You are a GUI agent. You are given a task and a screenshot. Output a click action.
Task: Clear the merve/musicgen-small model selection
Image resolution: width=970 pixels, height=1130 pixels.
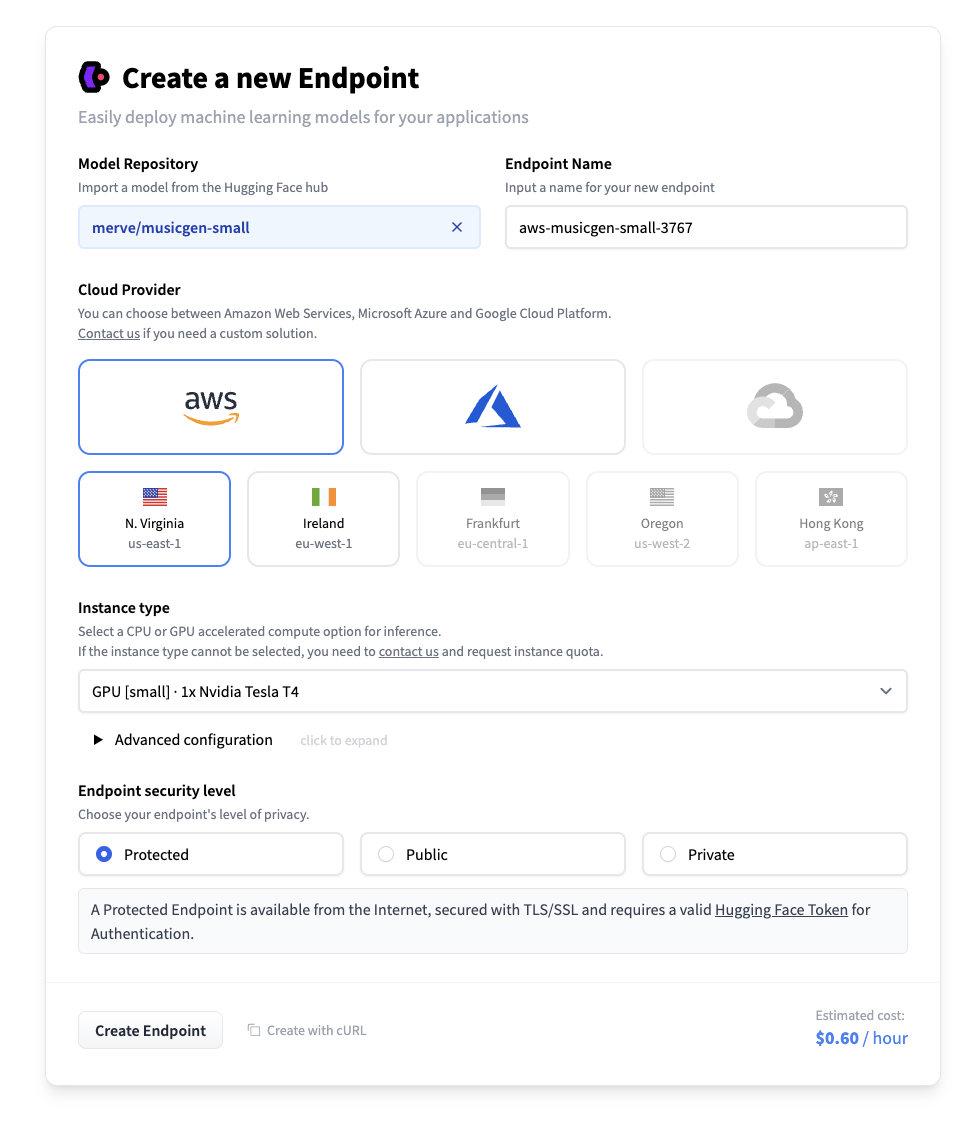[457, 227]
